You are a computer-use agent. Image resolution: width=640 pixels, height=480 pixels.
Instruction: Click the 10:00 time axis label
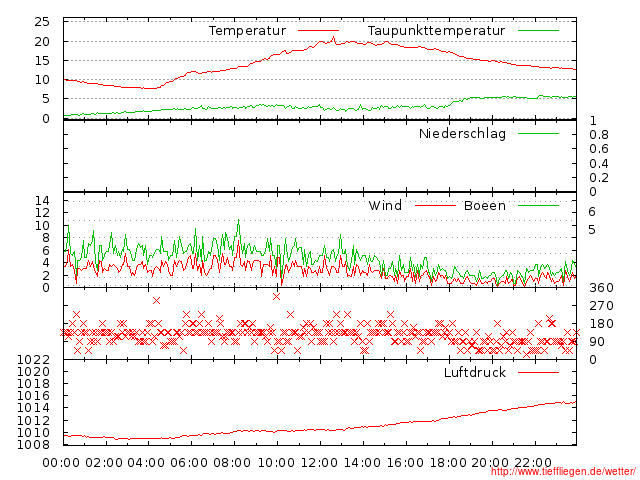click(x=276, y=463)
